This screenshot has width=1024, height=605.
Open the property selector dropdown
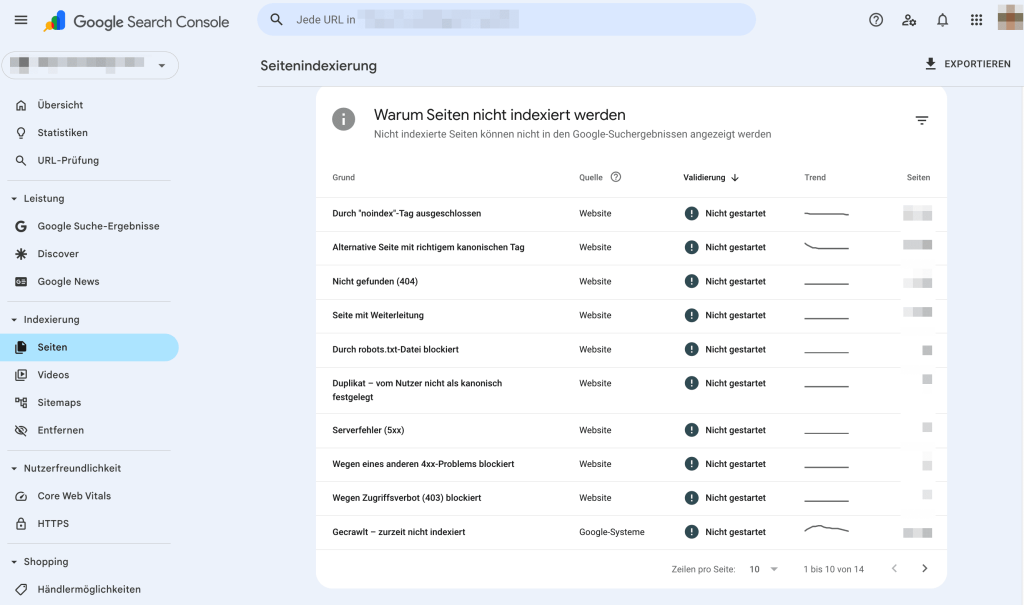tap(160, 64)
